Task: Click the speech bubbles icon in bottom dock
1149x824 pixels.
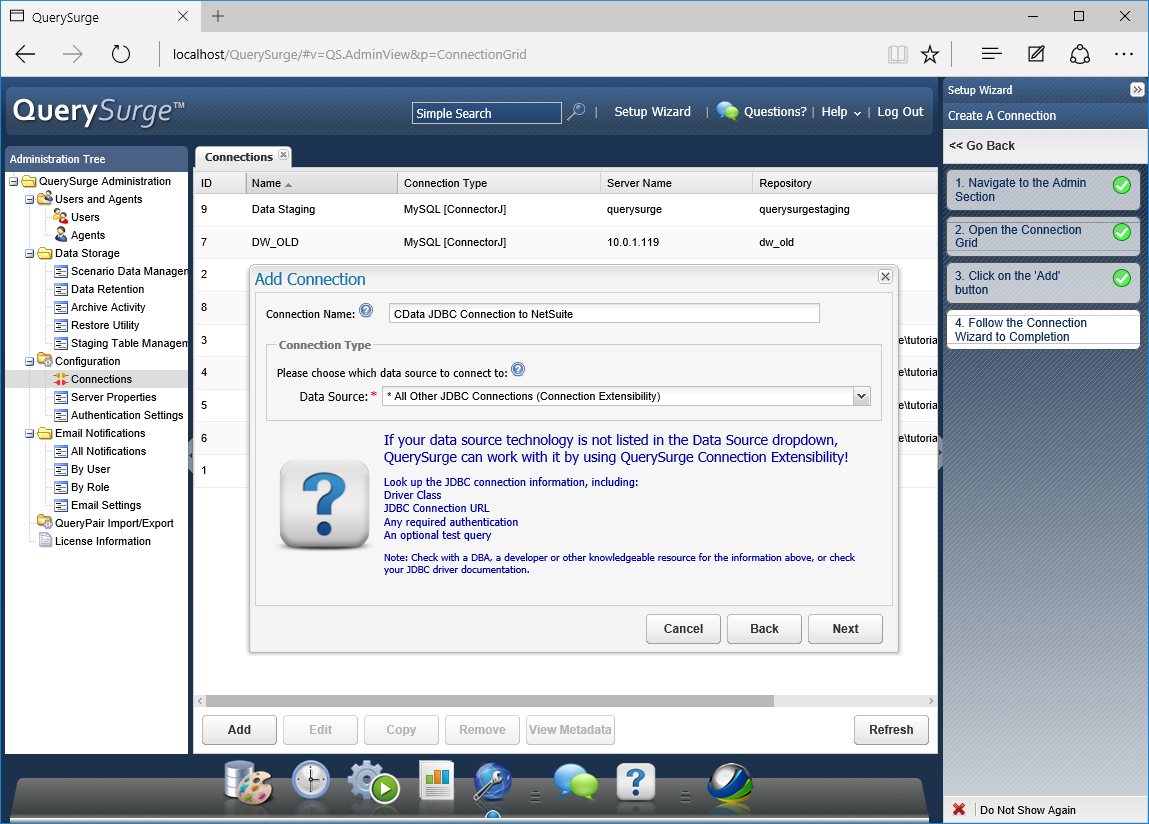Action: coord(575,782)
